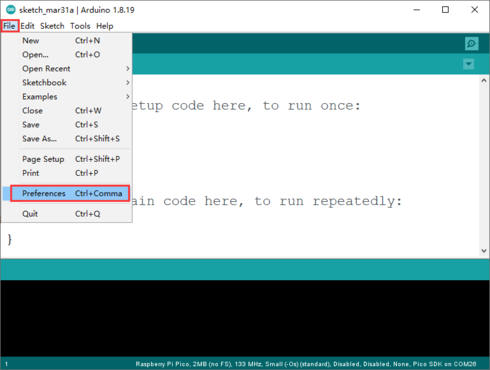Close the sketch using the Close entry

point(67,111)
